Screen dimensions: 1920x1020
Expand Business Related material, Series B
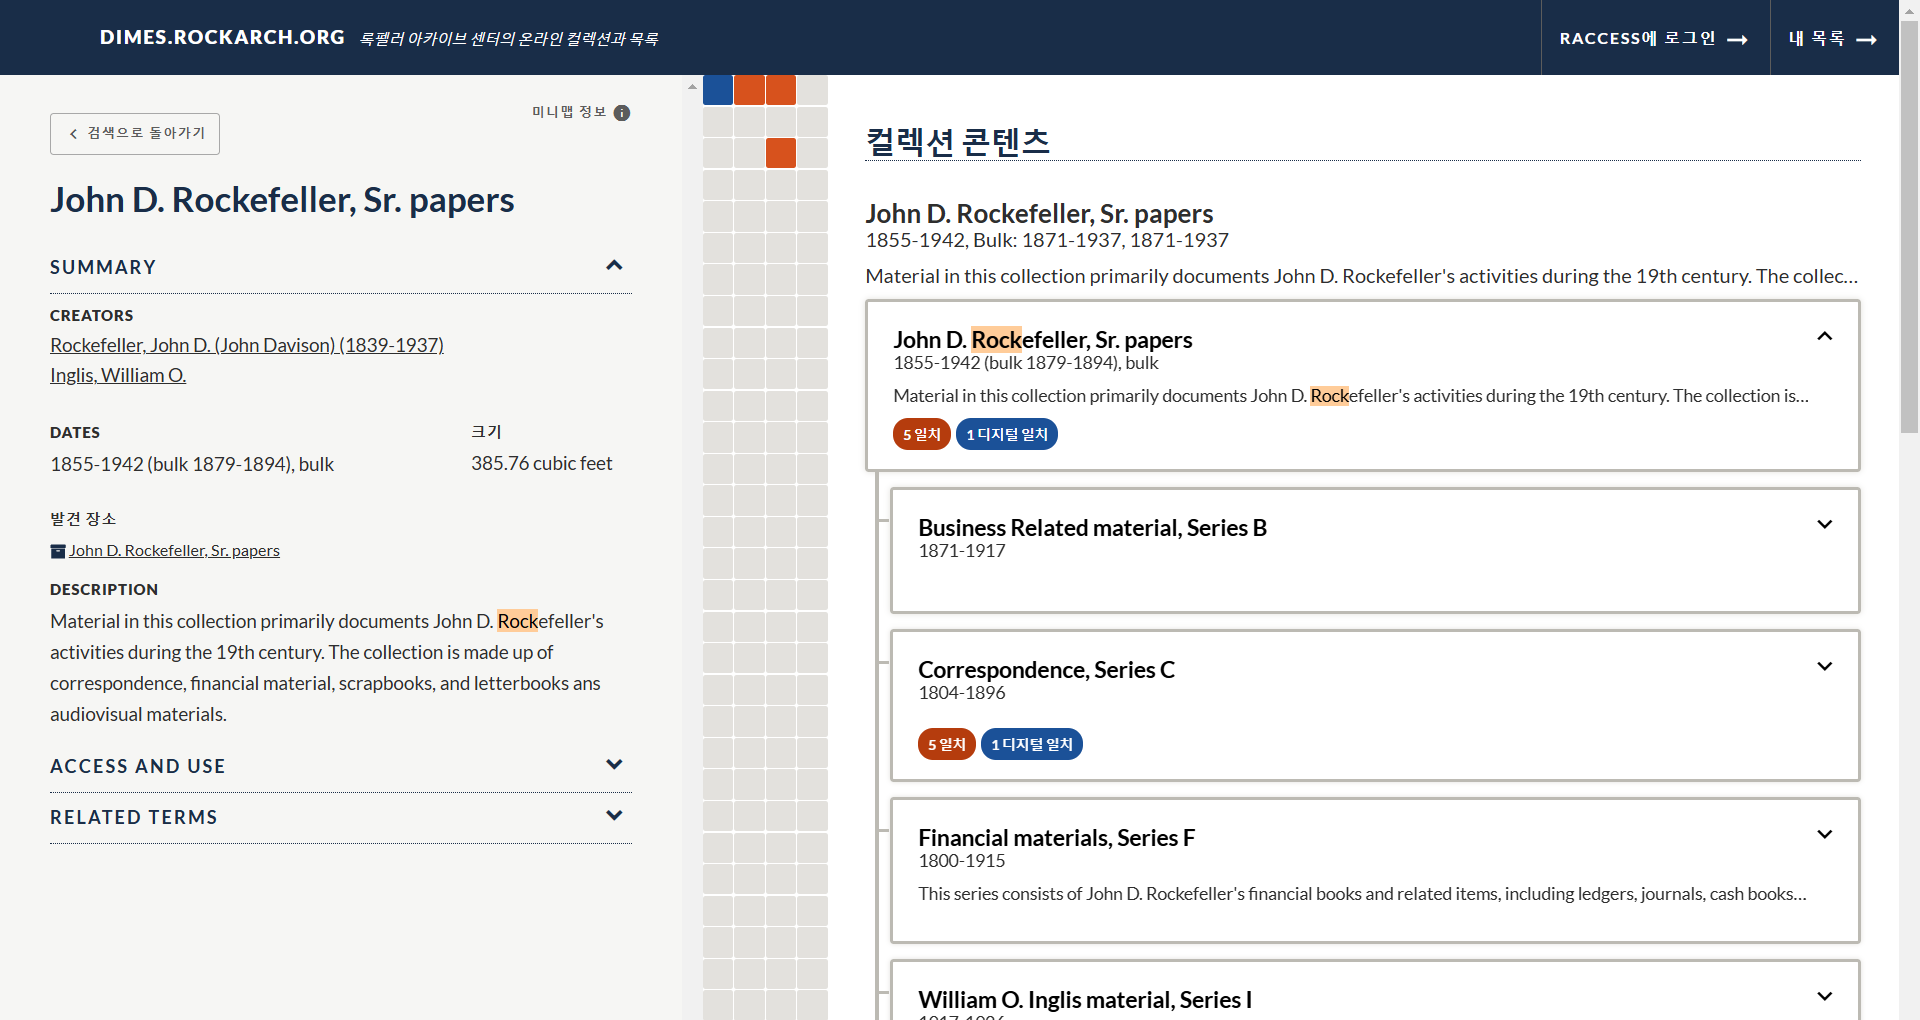[1824, 525]
